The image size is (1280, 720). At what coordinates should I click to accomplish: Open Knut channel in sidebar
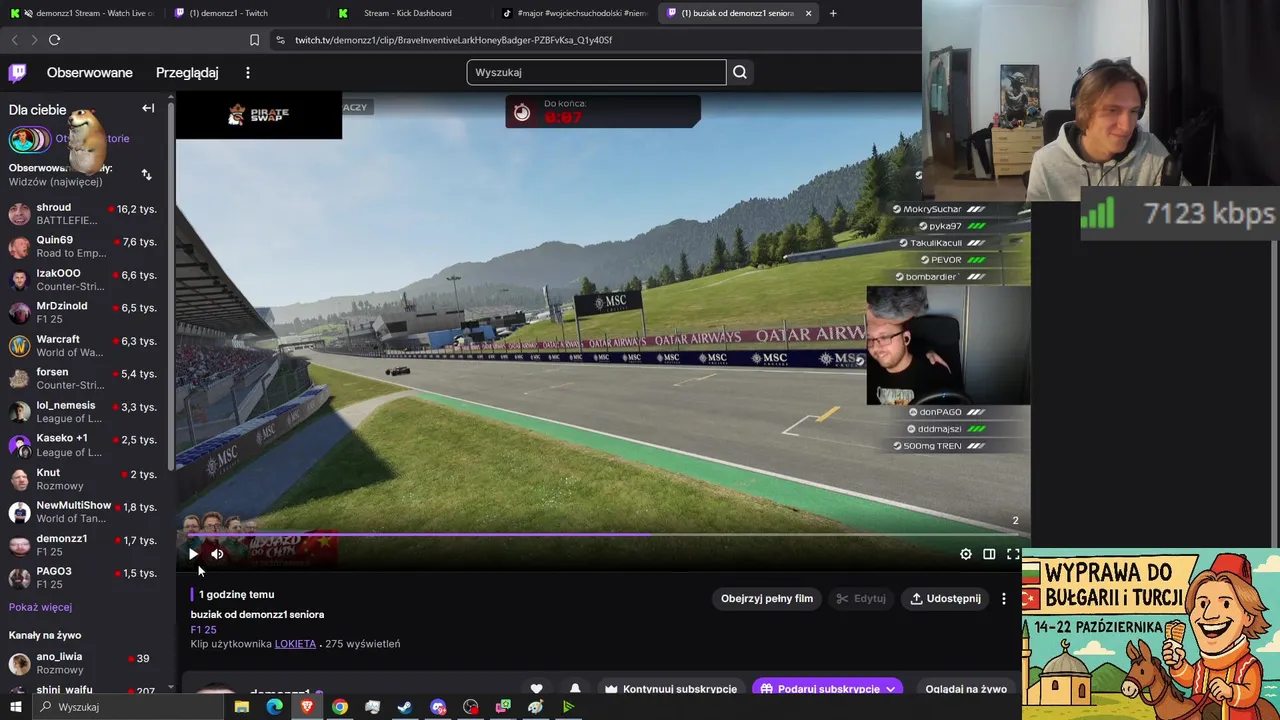85,478
